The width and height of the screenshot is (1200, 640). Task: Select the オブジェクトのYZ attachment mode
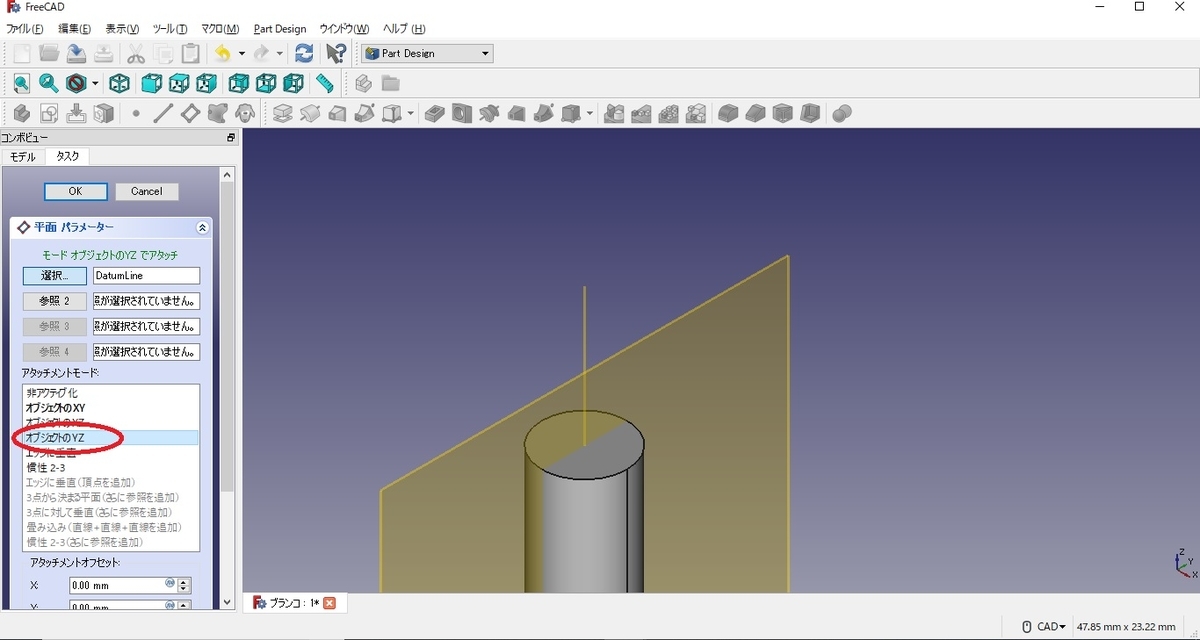click(110, 438)
